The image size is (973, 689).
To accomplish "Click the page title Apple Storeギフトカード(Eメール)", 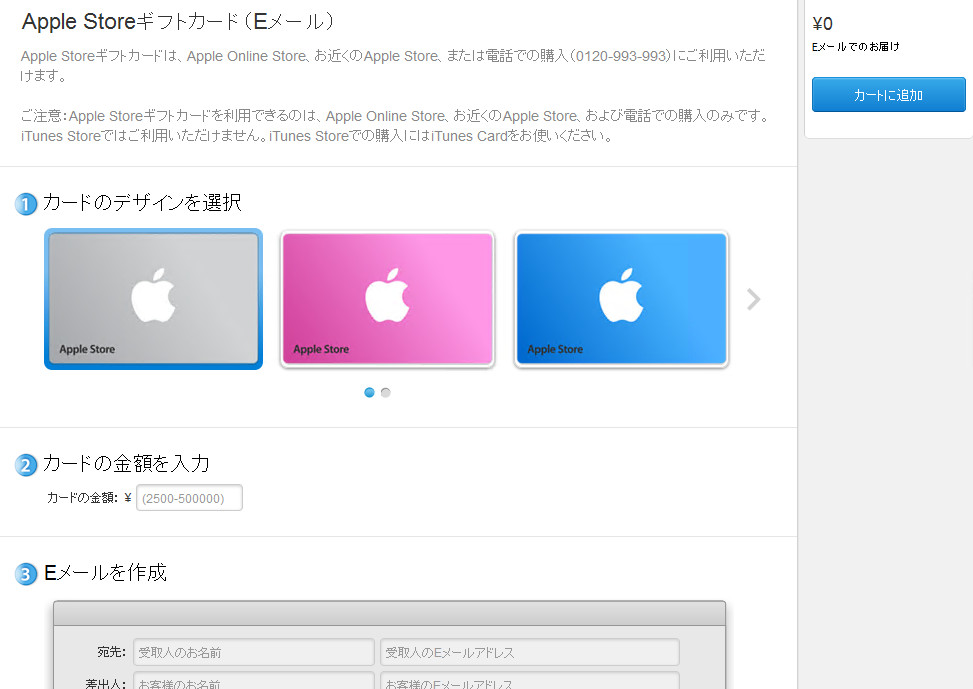I will (x=177, y=22).
